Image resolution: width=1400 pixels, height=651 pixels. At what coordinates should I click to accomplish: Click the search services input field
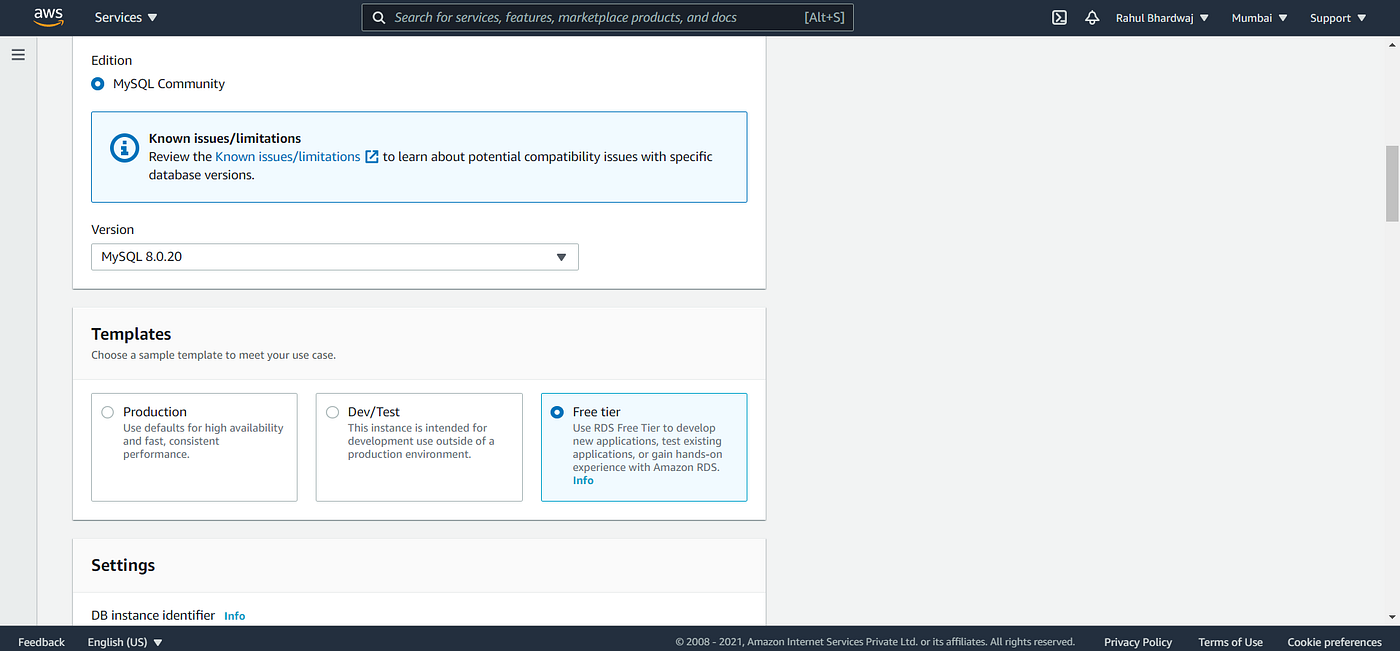click(607, 17)
